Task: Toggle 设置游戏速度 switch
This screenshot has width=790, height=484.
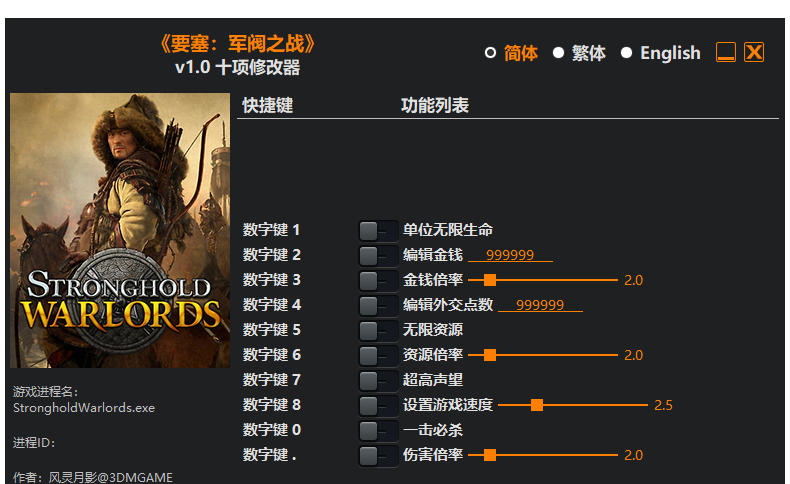Action: [x=378, y=406]
